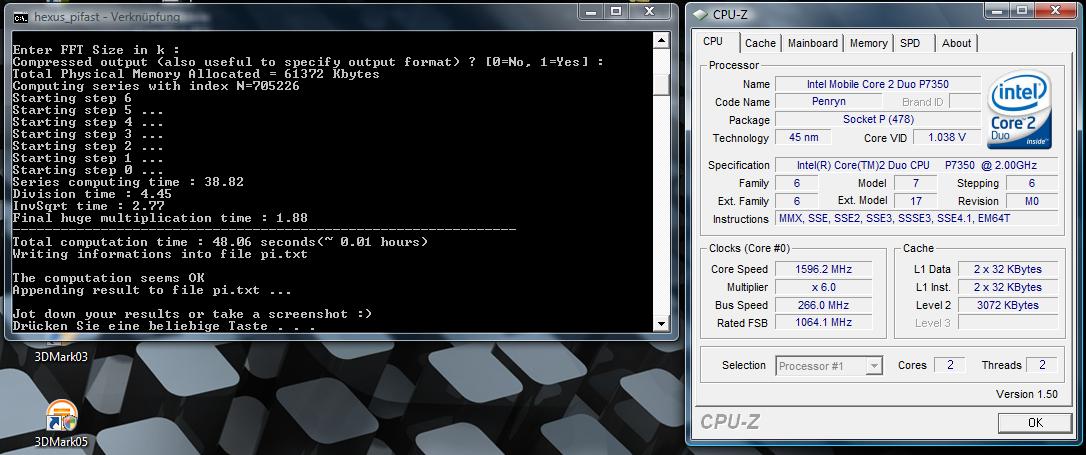This screenshot has width=1086, height=455.
Task: Click the Threads value '2'
Action: pos(1041,365)
